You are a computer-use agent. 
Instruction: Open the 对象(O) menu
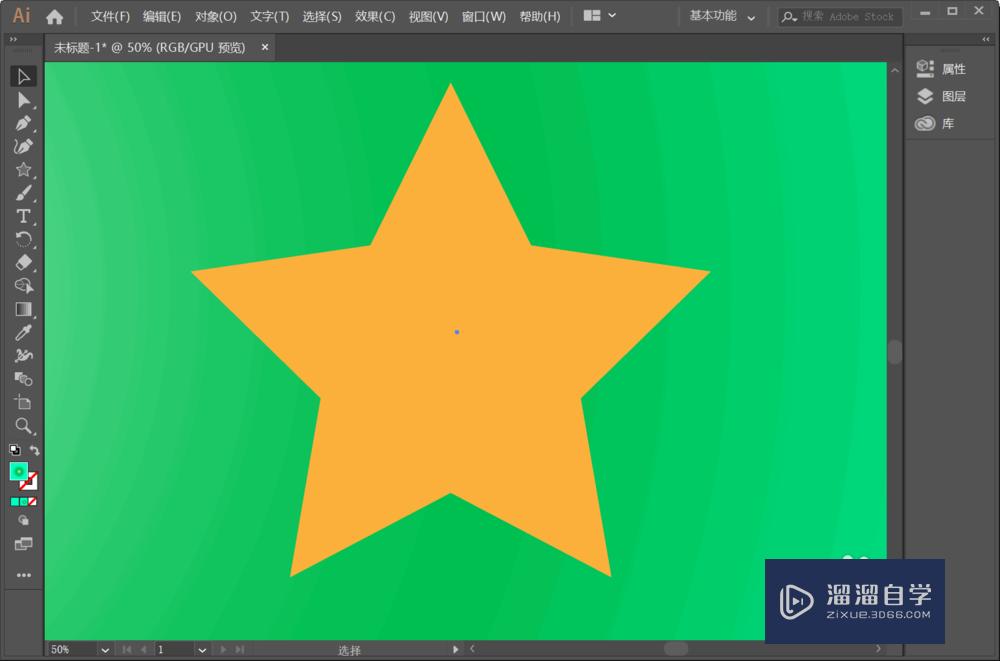(x=216, y=17)
